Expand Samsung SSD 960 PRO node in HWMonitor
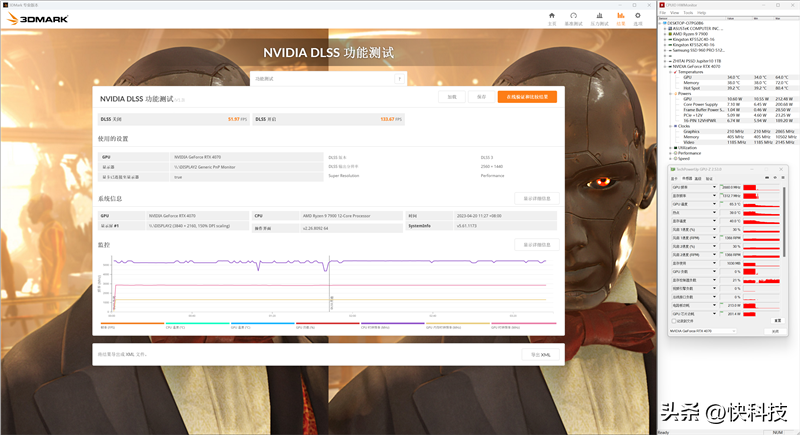The image size is (800, 435). click(x=665, y=50)
